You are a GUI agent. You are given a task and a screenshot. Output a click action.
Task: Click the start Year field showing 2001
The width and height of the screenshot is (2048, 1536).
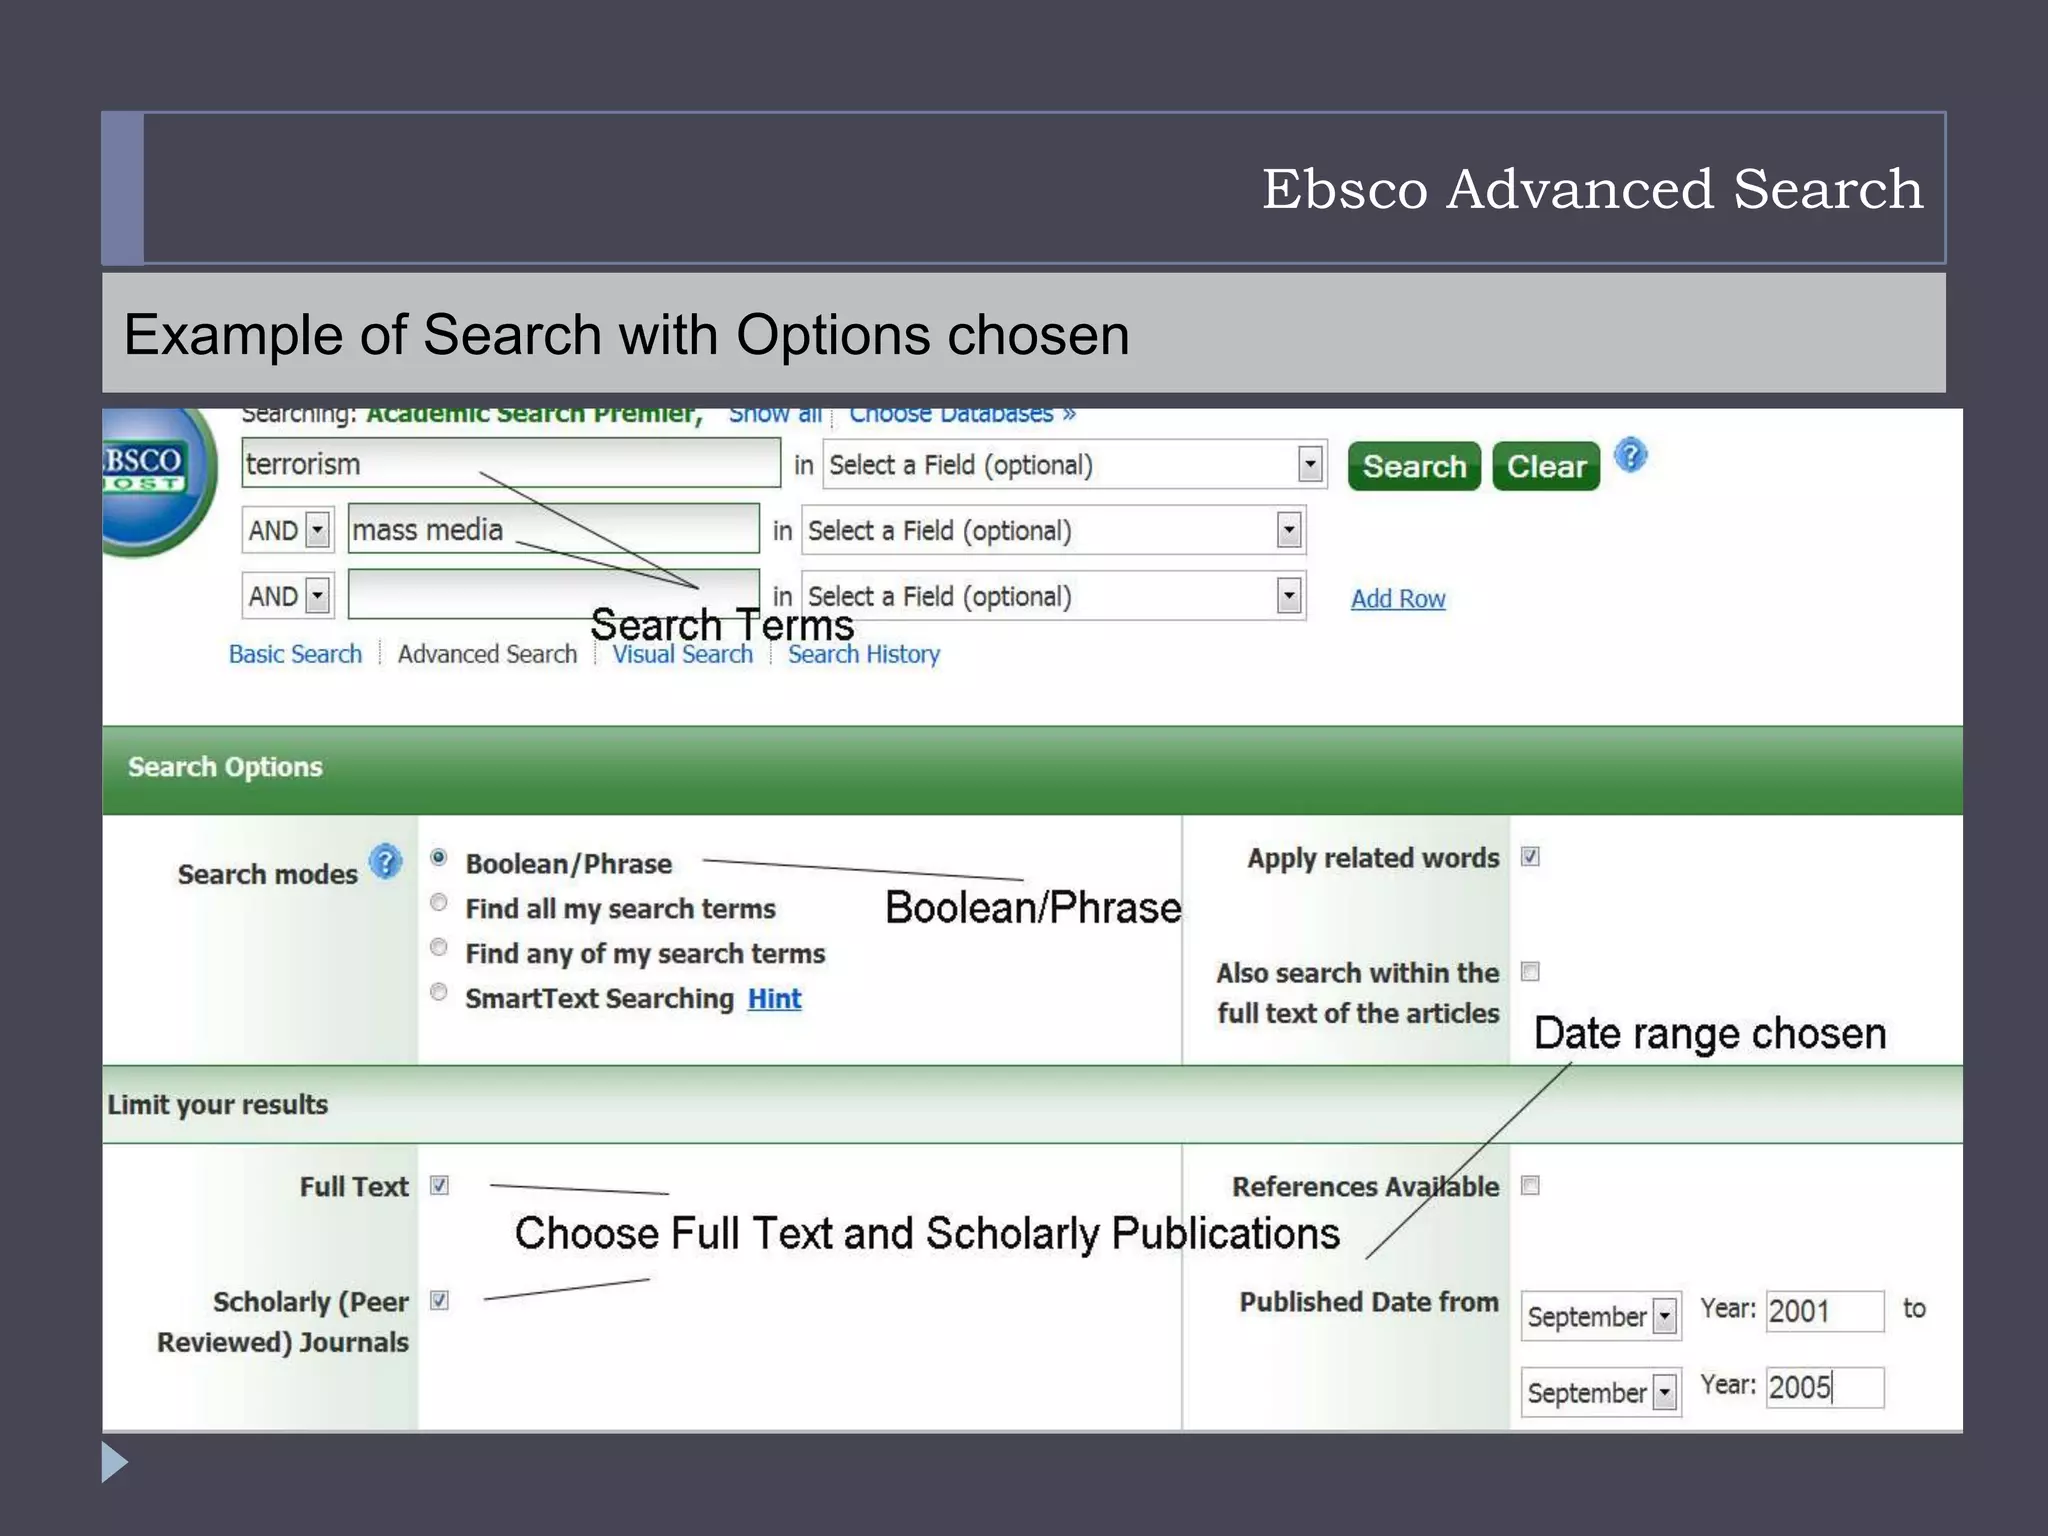pos(1825,1311)
